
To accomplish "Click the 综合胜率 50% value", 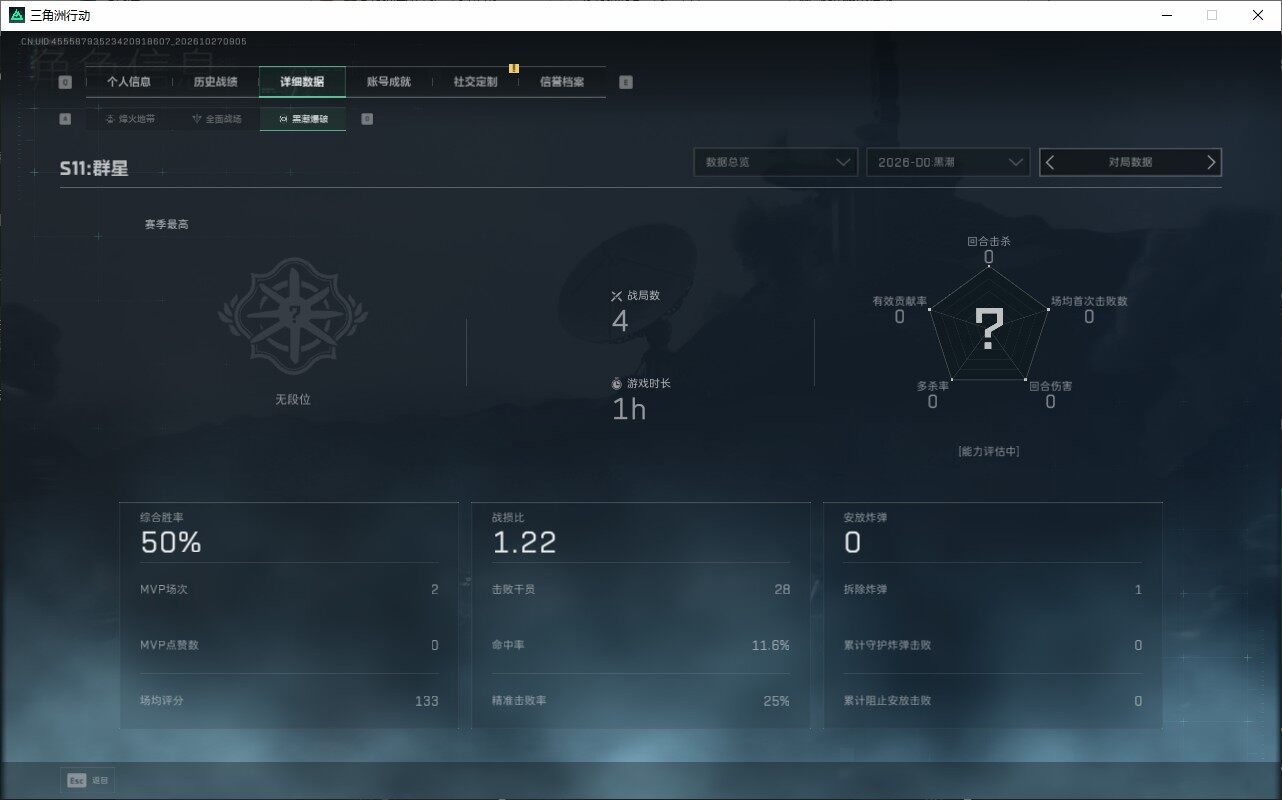I will (171, 542).
